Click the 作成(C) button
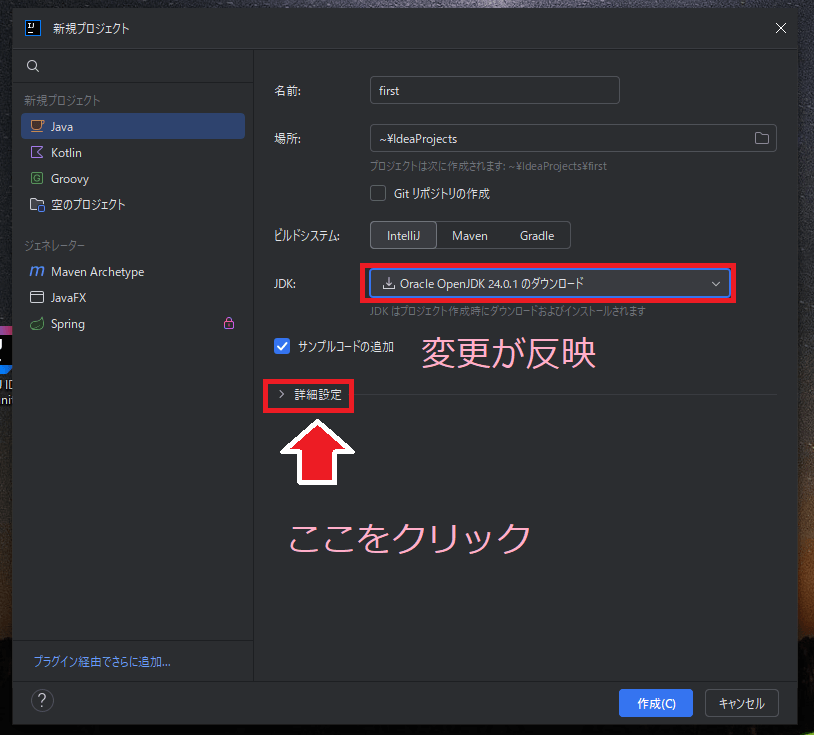The width and height of the screenshot is (814, 735). 656,703
